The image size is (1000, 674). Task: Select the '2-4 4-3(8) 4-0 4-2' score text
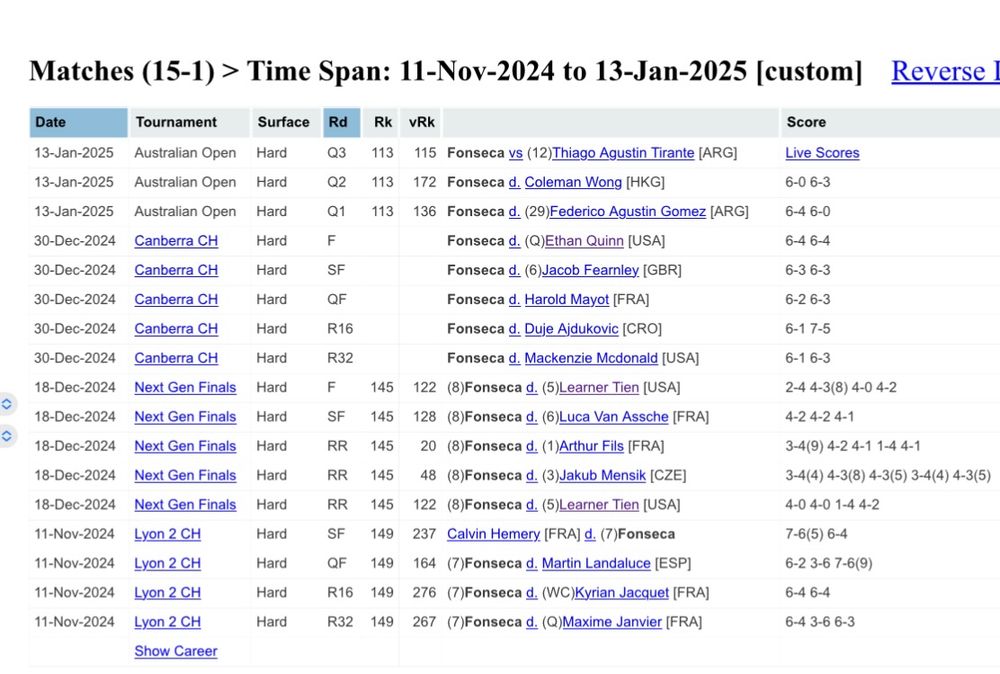coord(841,388)
